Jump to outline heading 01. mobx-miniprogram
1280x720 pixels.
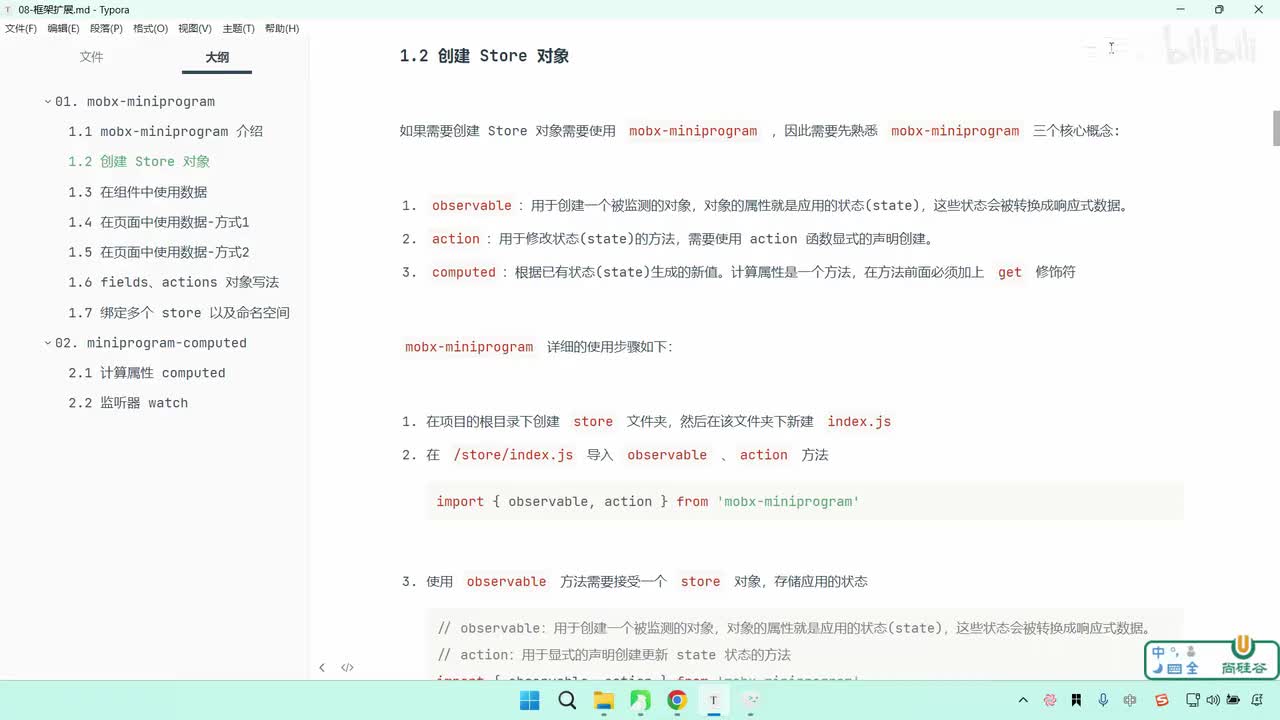click(x=135, y=102)
